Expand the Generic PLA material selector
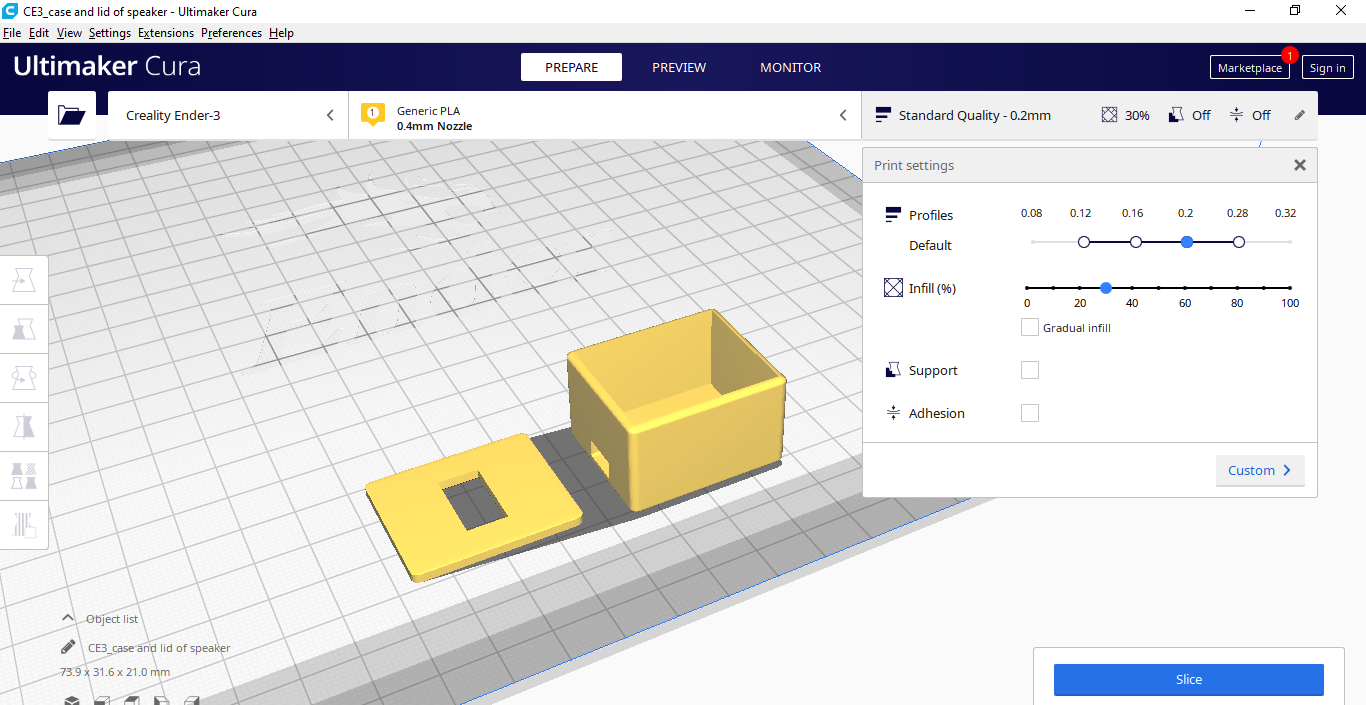The width and height of the screenshot is (1366, 705). coord(605,115)
